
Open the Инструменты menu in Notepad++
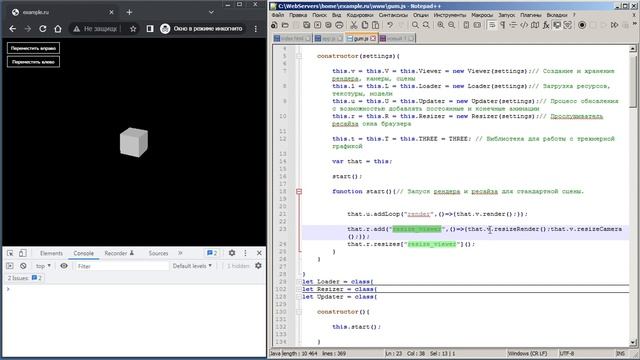click(x=449, y=15)
